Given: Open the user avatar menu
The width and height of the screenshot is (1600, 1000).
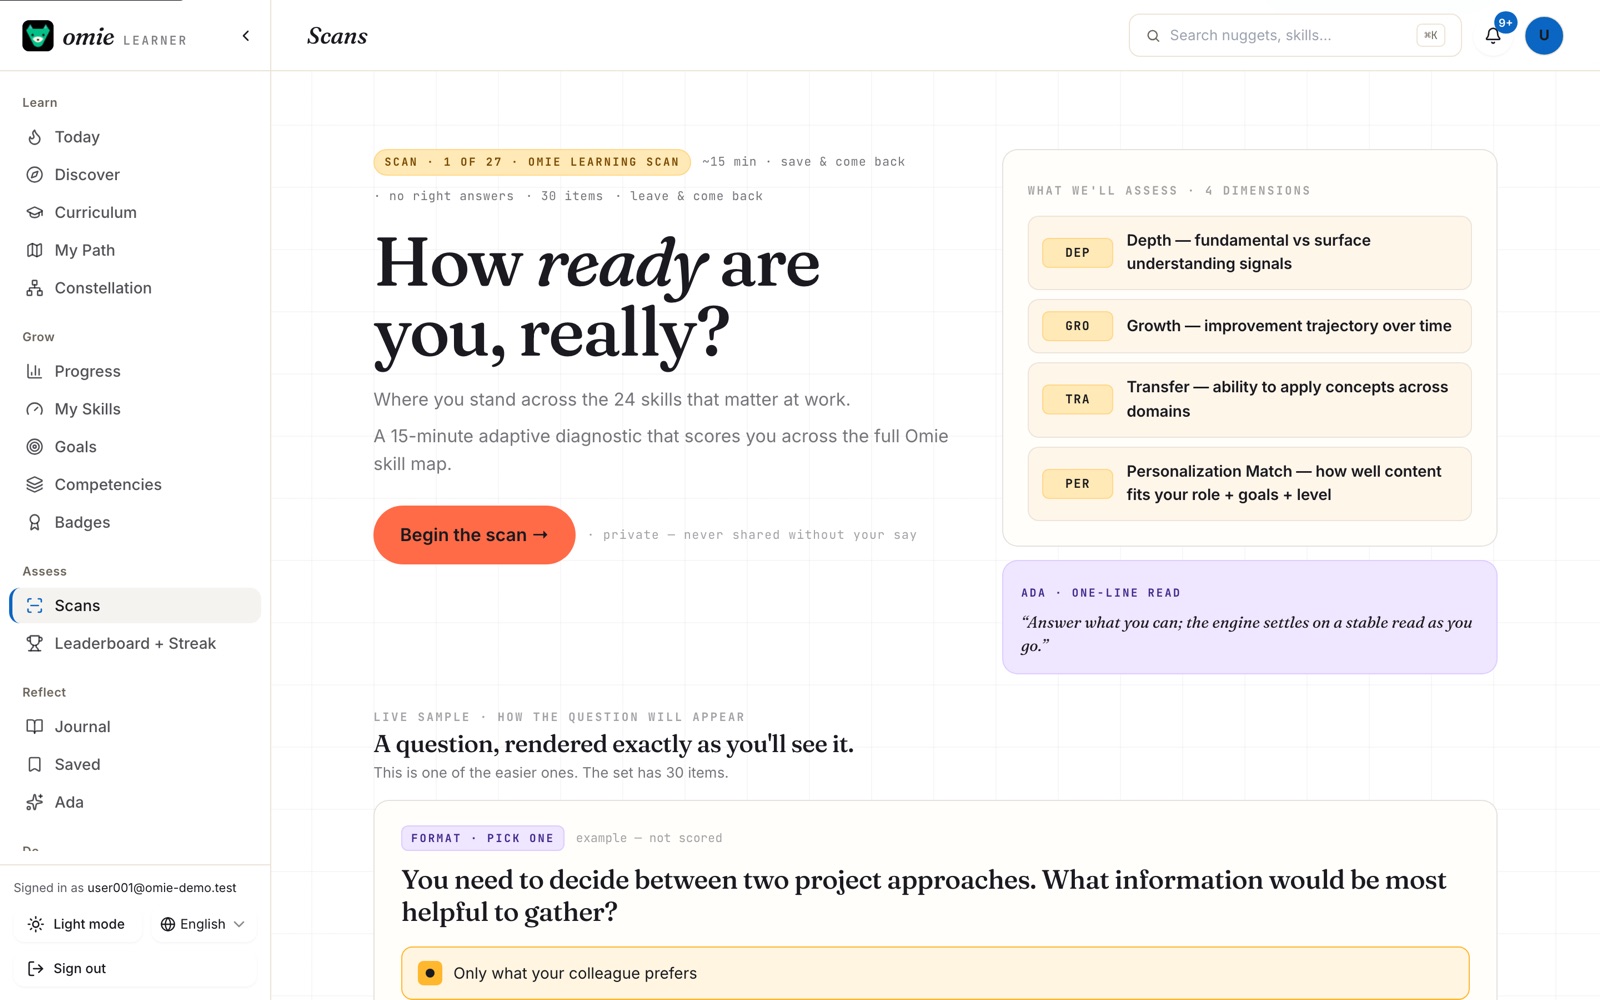Looking at the screenshot, I should pyautogui.click(x=1544, y=36).
